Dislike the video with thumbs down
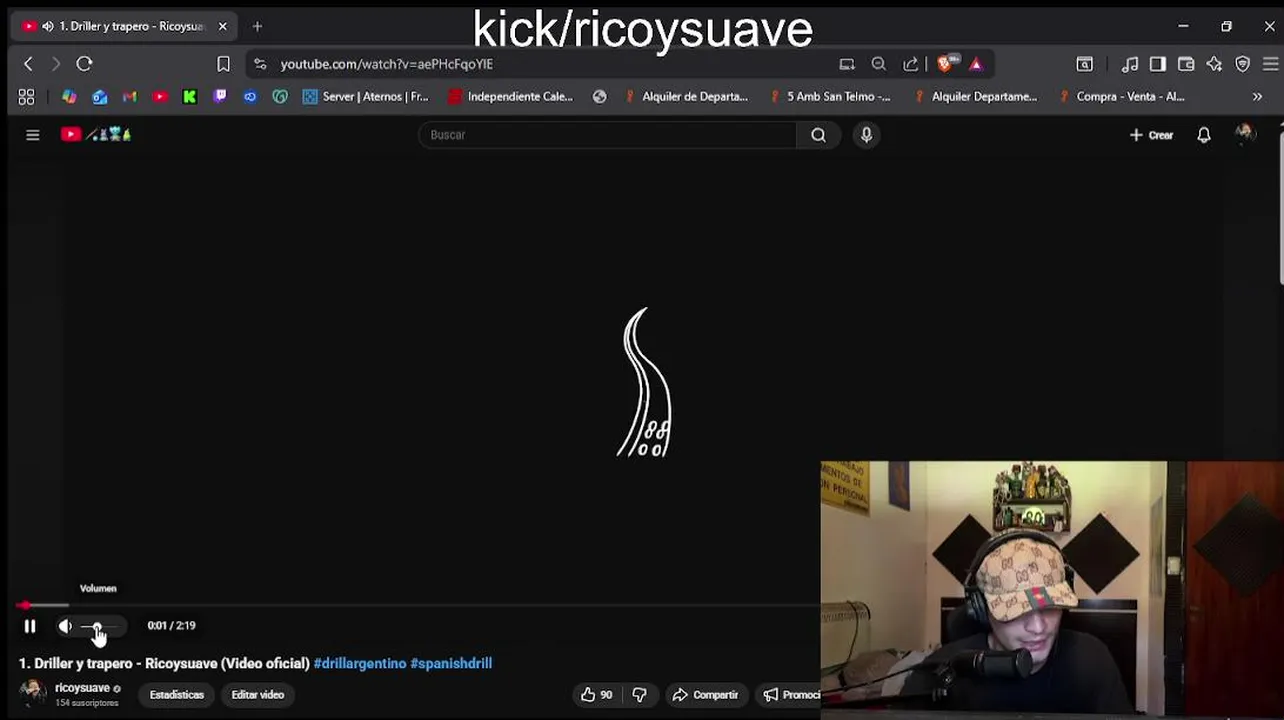 coord(640,695)
